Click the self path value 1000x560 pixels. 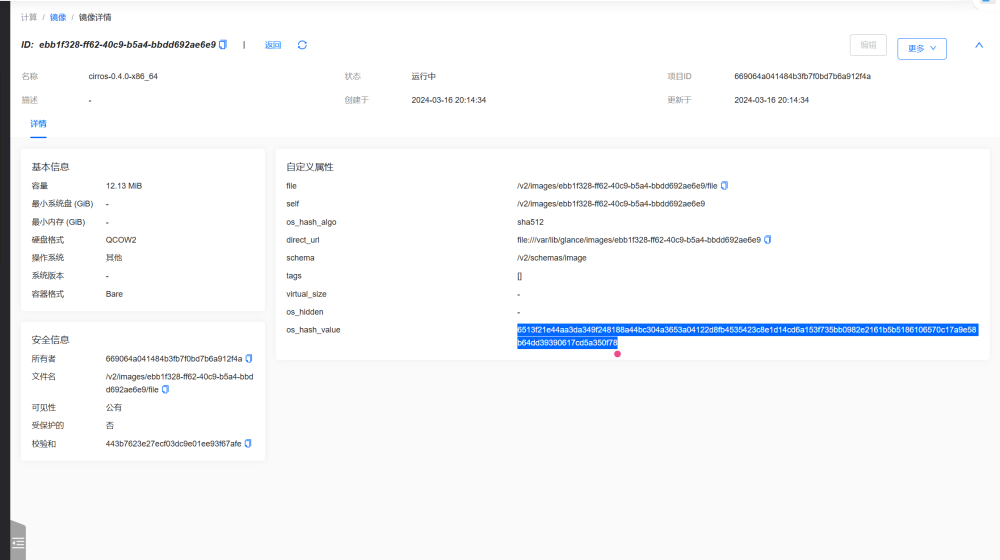610,204
